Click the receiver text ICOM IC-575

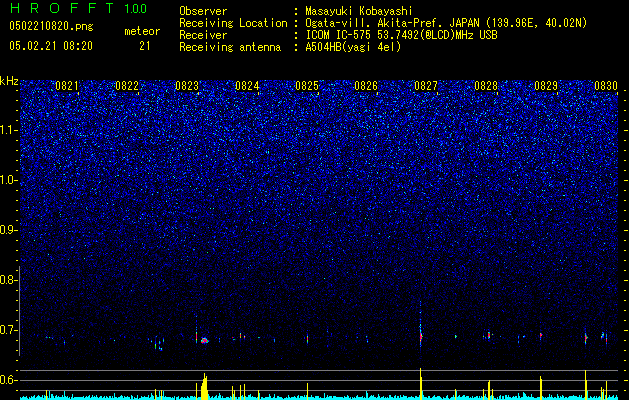(x=339, y=35)
